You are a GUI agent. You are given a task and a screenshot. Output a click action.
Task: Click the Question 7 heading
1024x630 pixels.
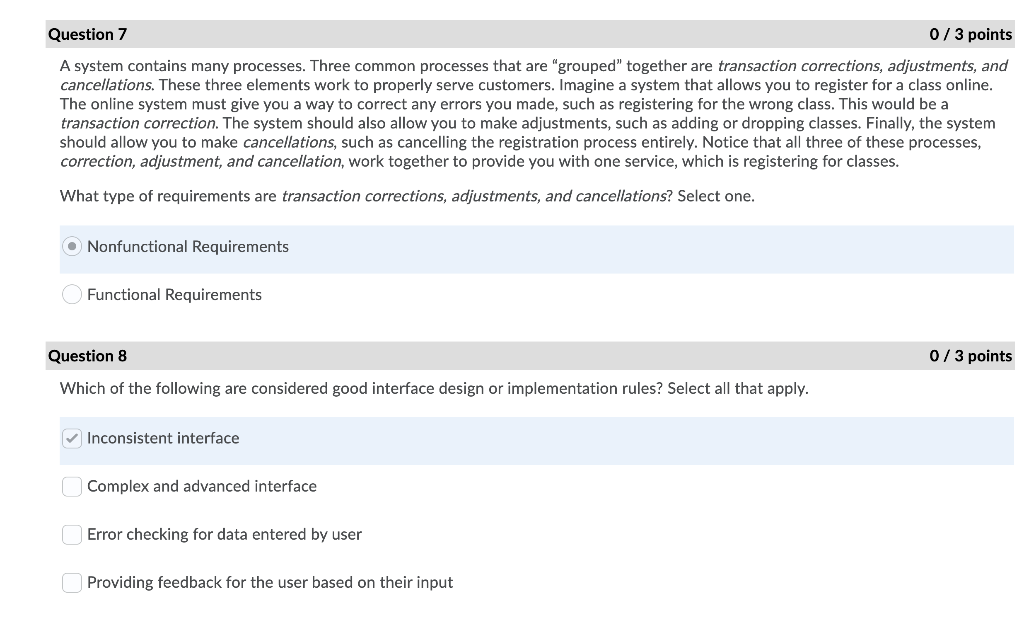88,35
